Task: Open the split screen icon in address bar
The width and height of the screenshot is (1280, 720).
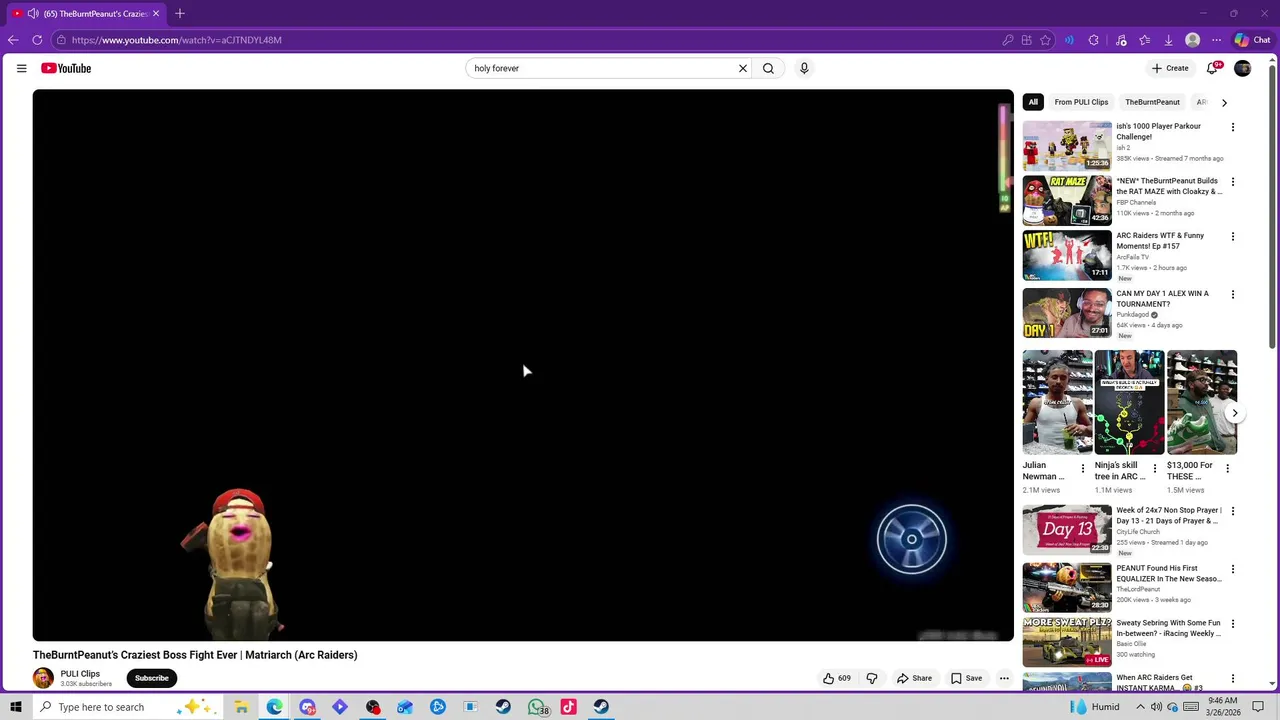Action: click(x=1026, y=40)
